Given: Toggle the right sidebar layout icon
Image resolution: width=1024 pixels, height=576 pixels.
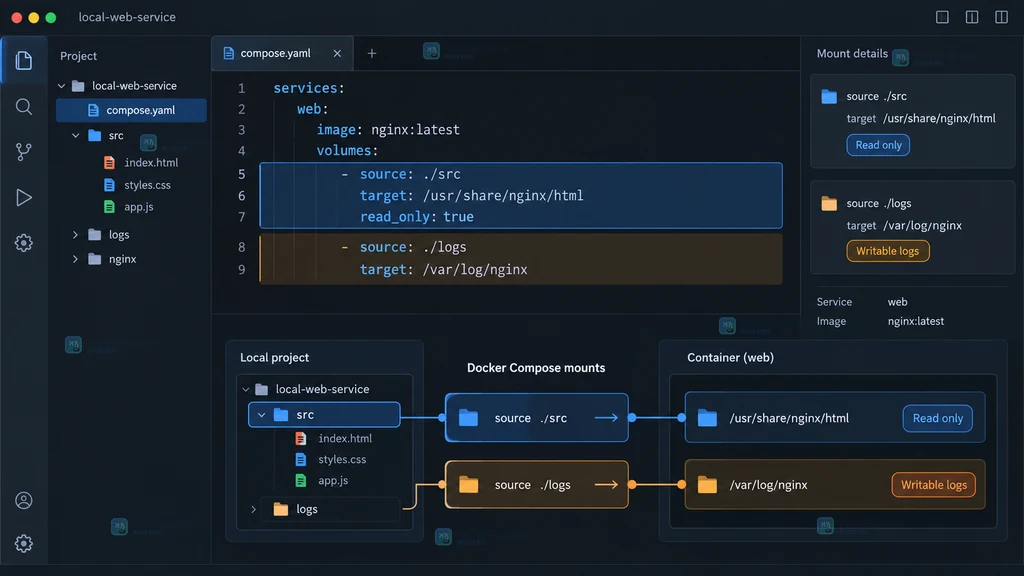Looking at the screenshot, I should 1001,17.
